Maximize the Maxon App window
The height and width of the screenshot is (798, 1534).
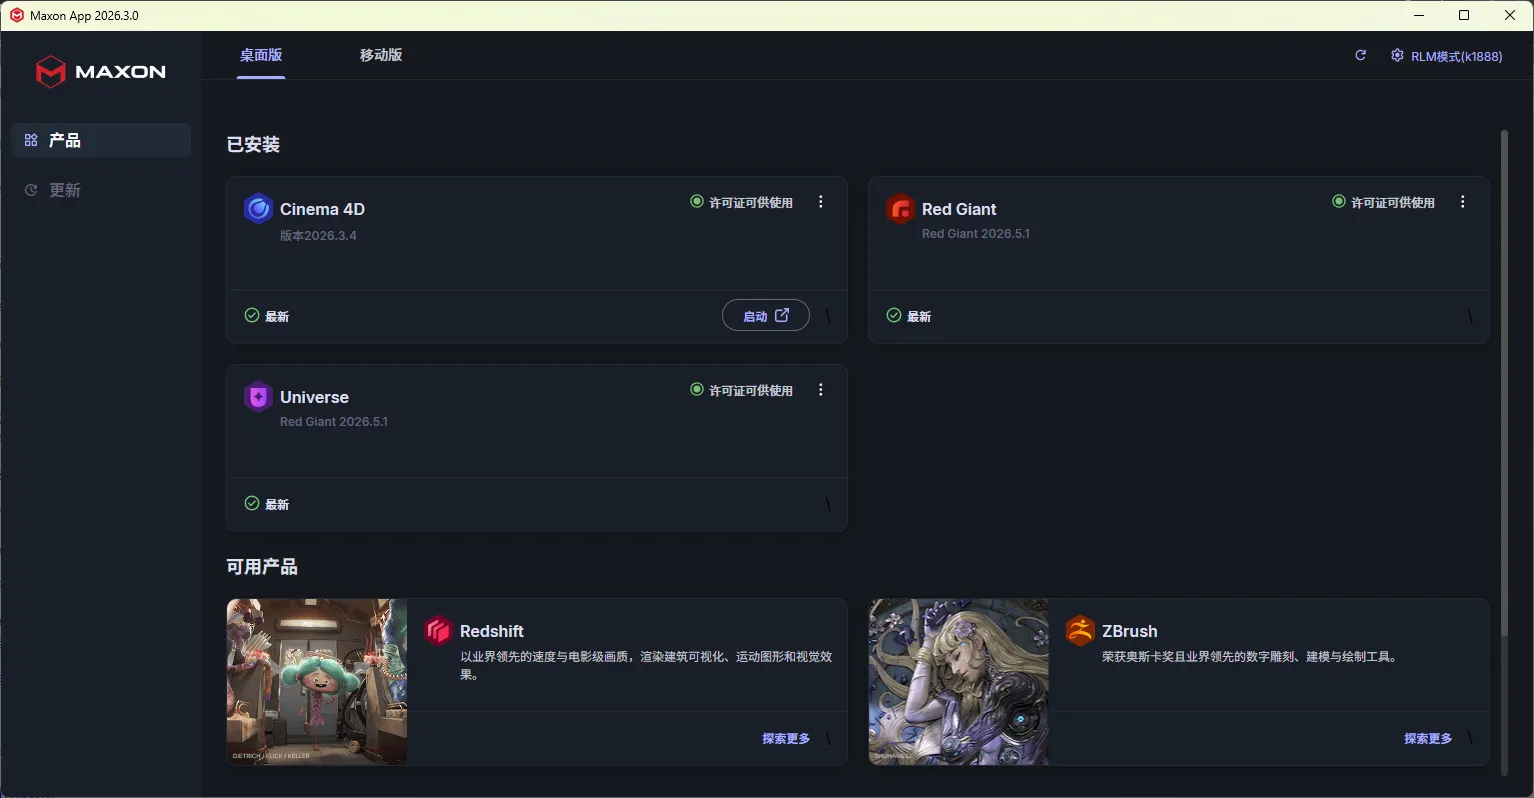coord(1464,15)
